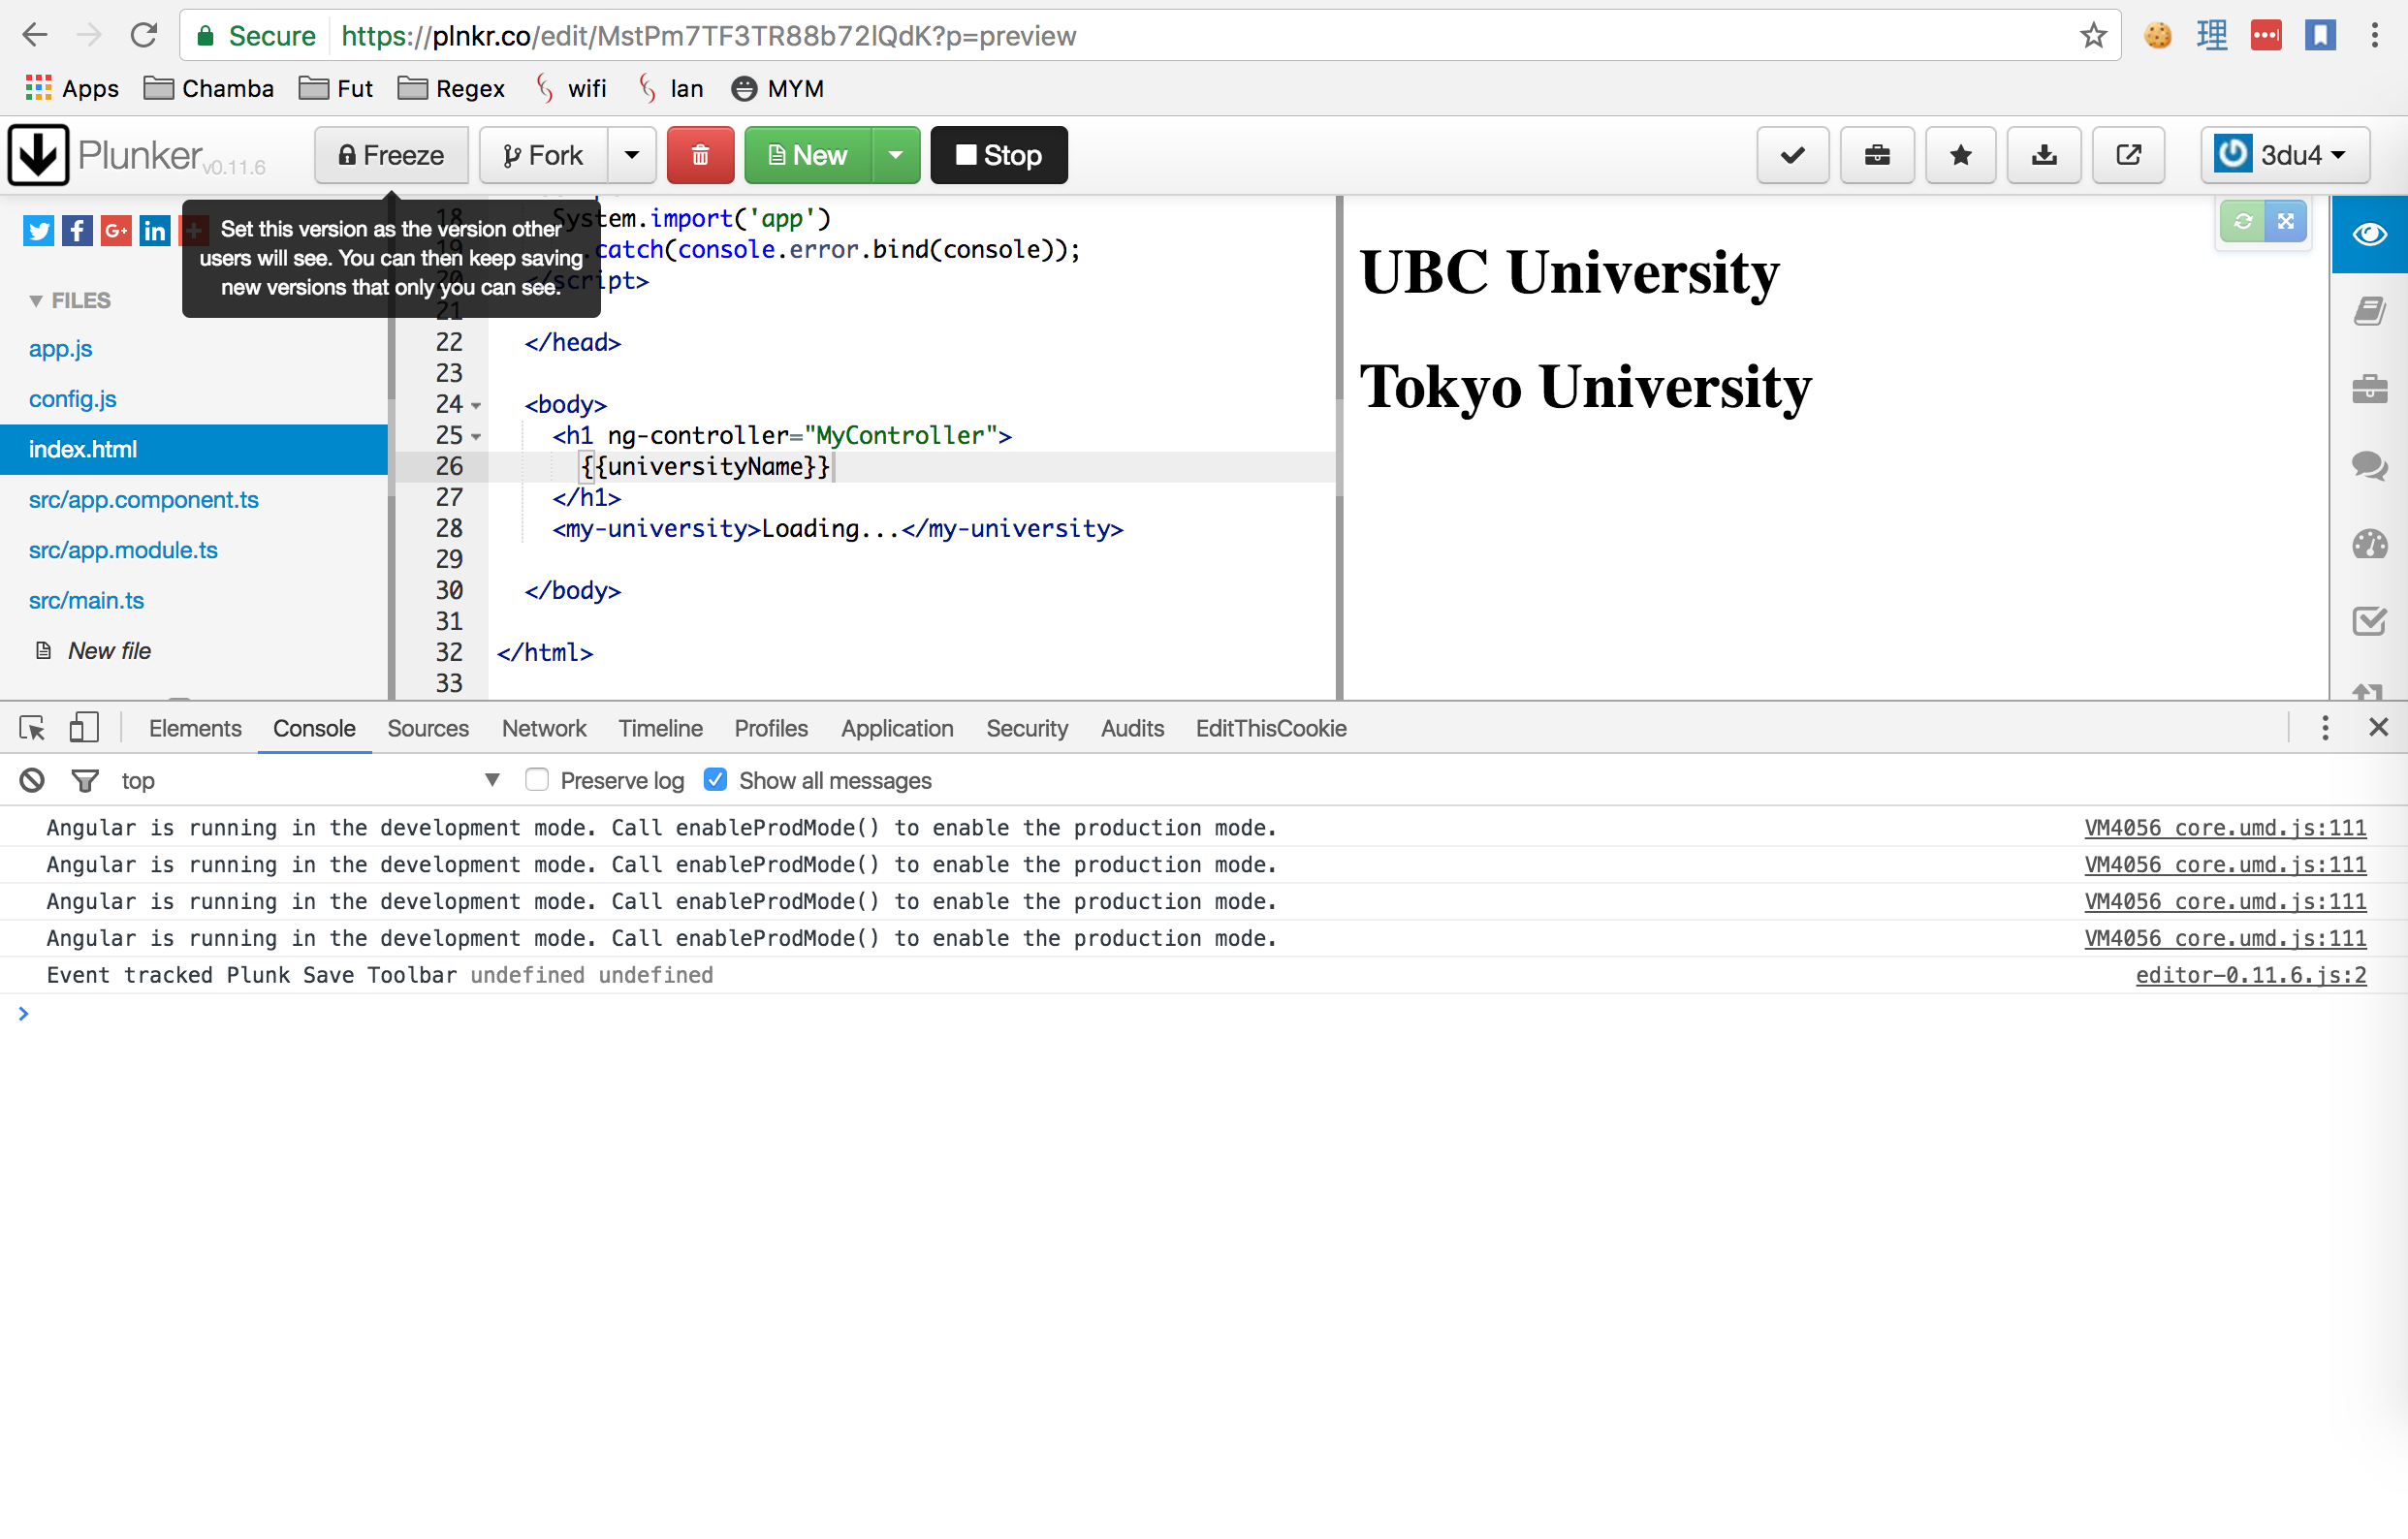Click the Freeze button
Image resolution: width=2408 pixels, height=1539 pixels.
(x=391, y=155)
